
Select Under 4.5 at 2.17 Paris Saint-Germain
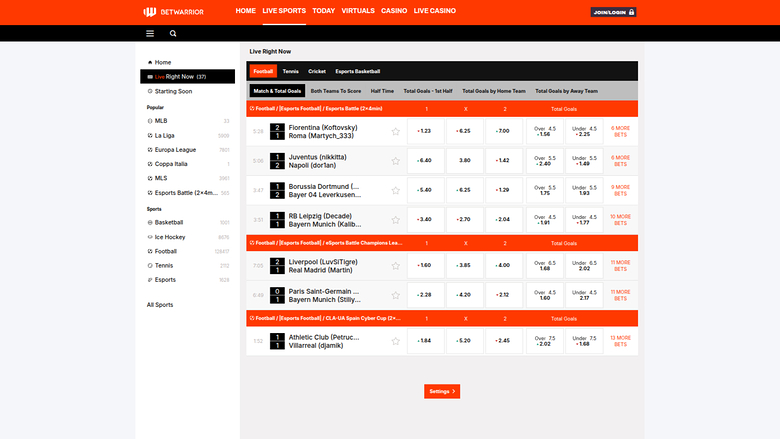pos(584,295)
